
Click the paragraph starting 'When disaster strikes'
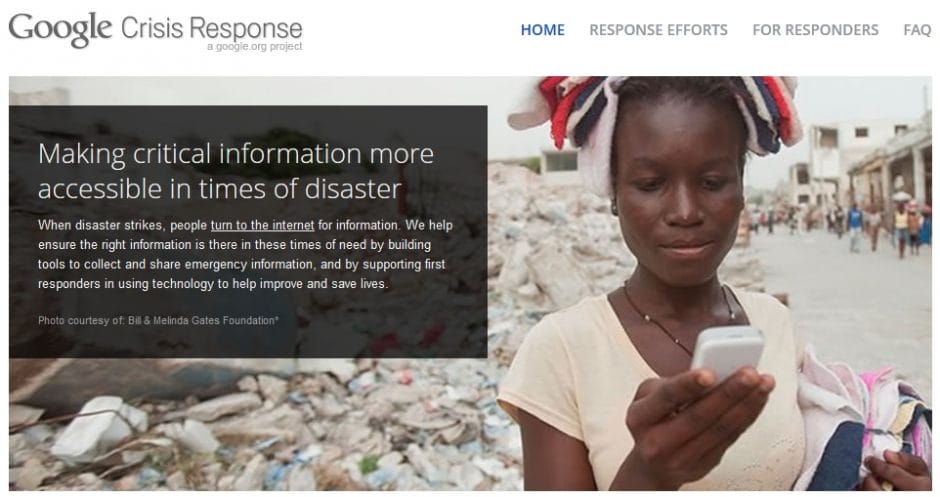[245, 254]
